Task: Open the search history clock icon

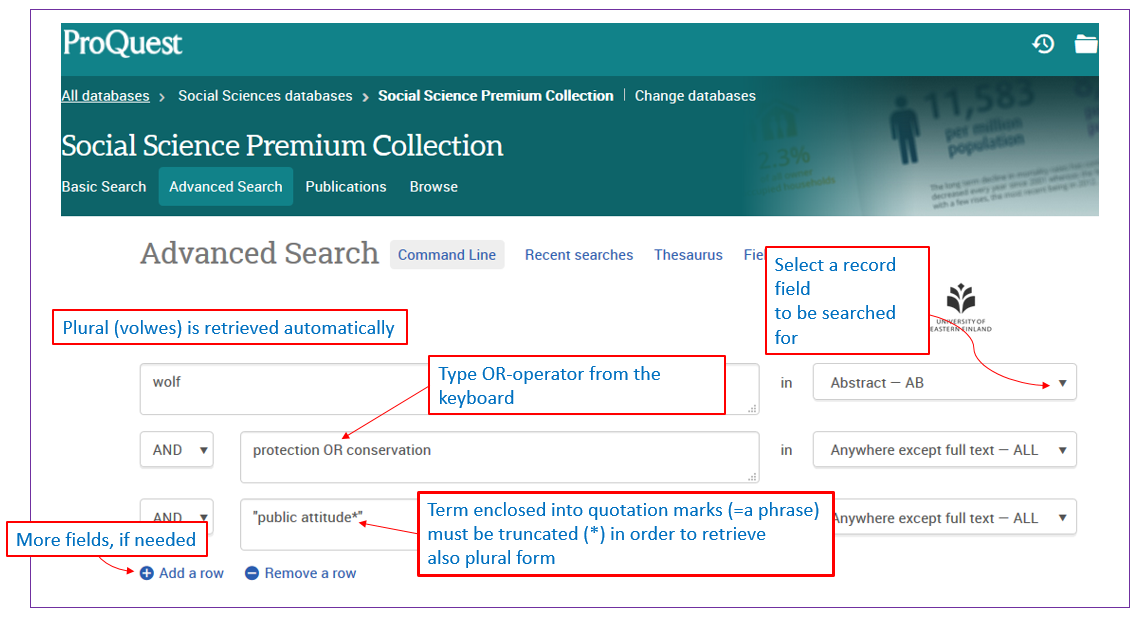Action: click(1043, 44)
